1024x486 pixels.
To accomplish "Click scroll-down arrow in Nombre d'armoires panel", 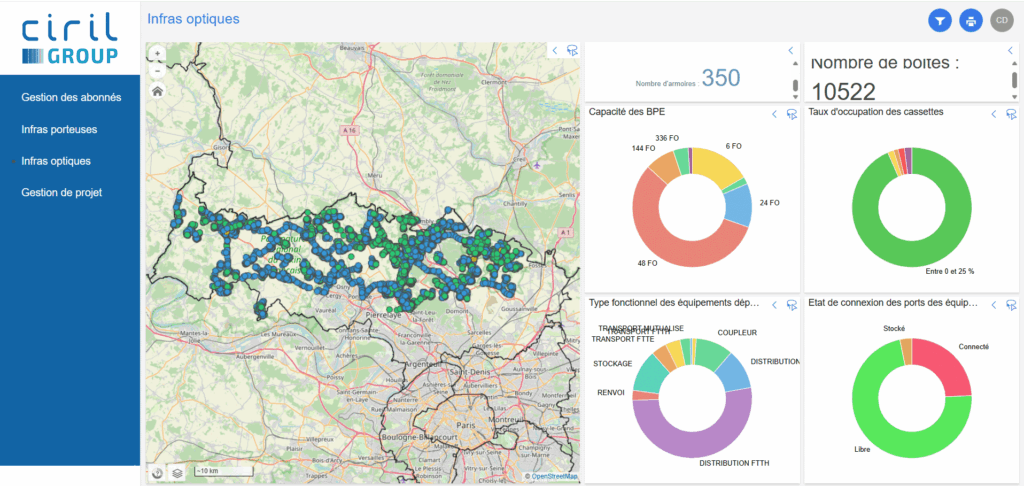I will point(795,97).
